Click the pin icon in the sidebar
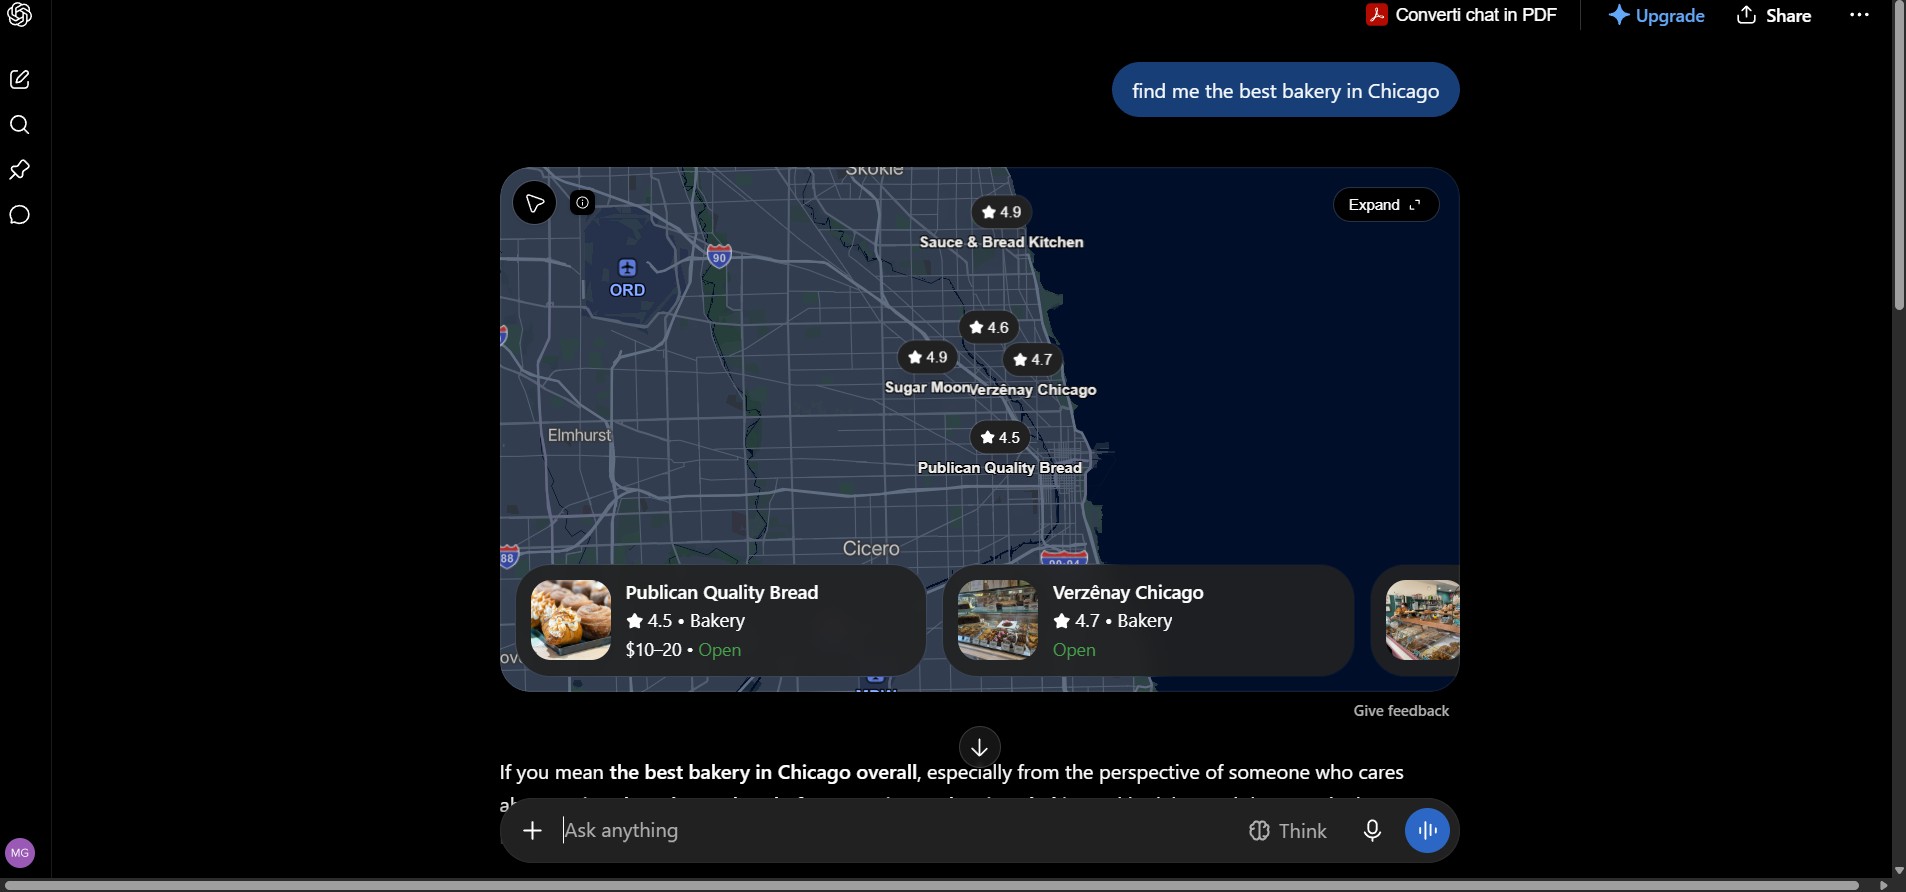 19,170
